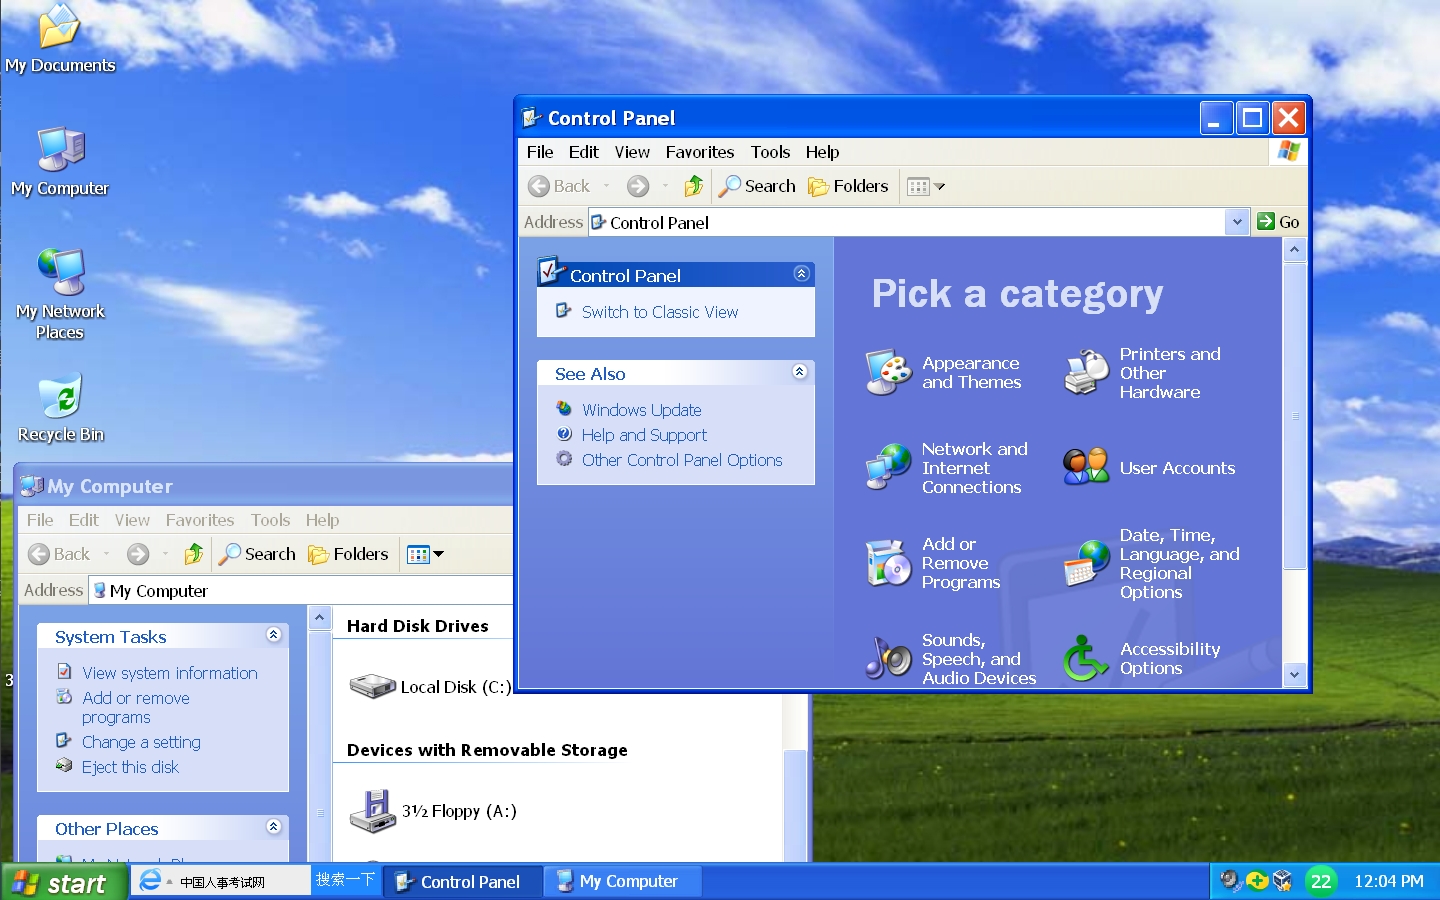The width and height of the screenshot is (1440, 900).
Task: Open Network and Internet Connections icon
Action: coord(888,467)
